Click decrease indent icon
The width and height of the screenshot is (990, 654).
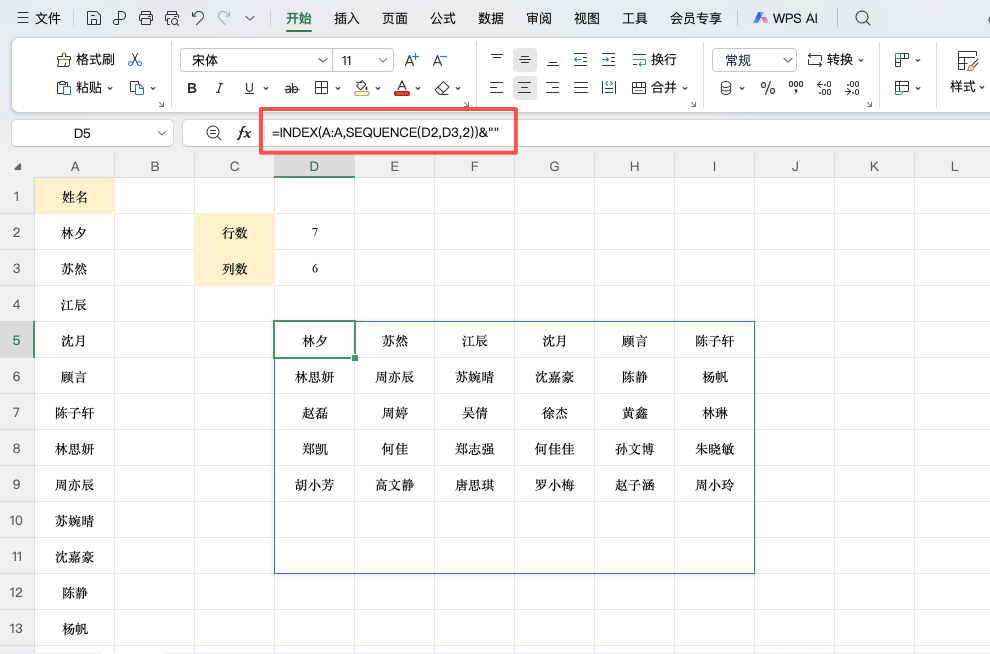(580, 60)
